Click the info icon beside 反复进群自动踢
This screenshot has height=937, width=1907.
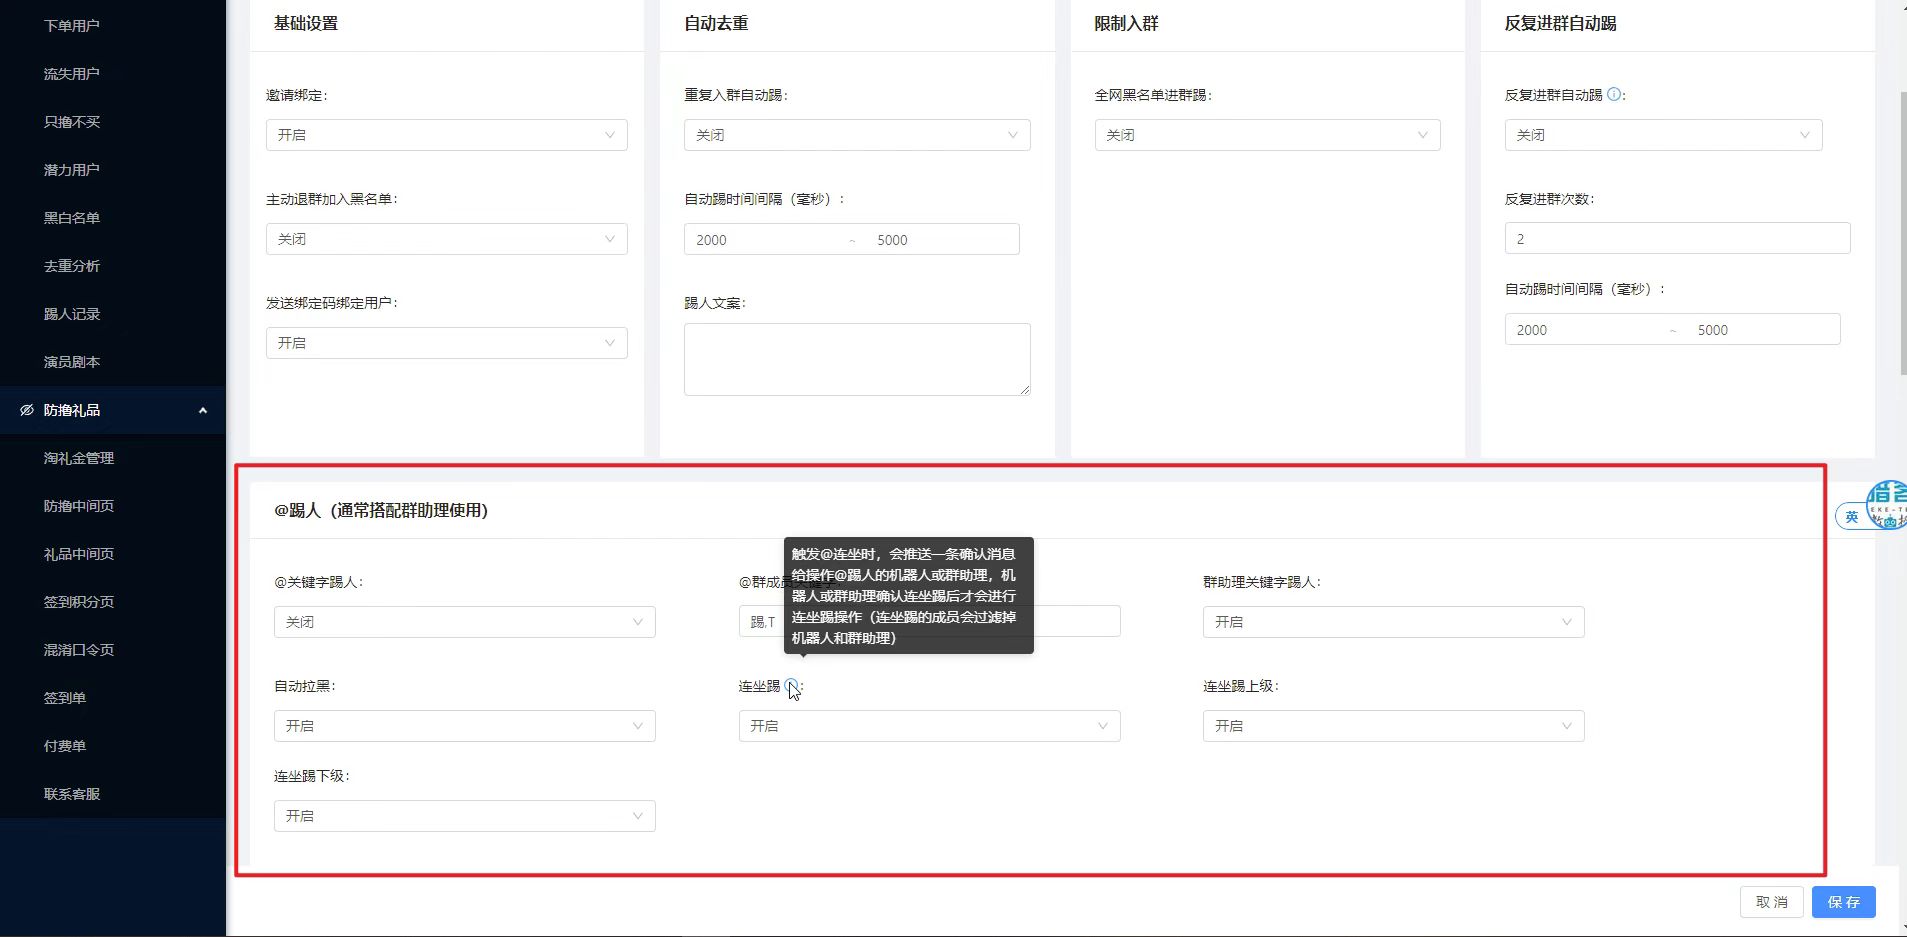click(x=1613, y=95)
